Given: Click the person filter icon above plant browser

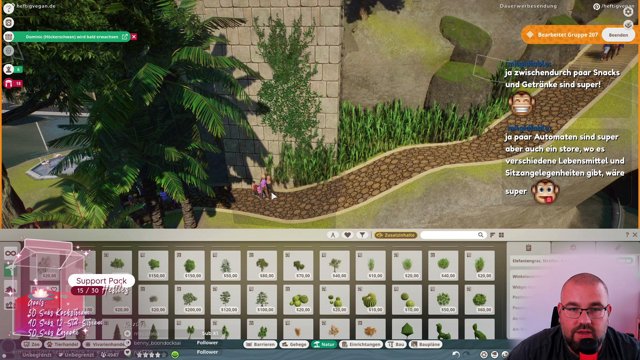Looking at the screenshot, I should pyautogui.click(x=333, y=235).
